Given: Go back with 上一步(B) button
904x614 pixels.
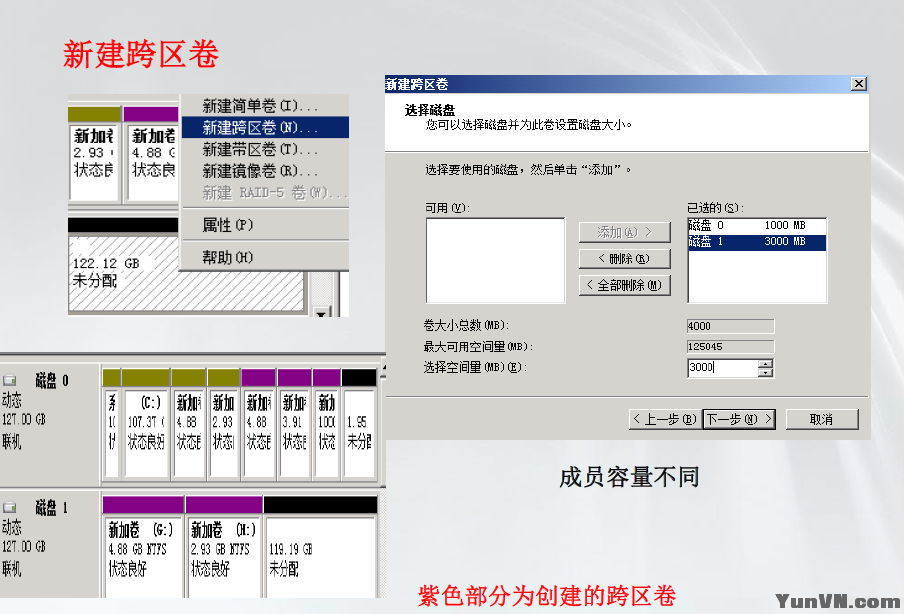Looking at the screenshot, I should click(x=665, y=419).
